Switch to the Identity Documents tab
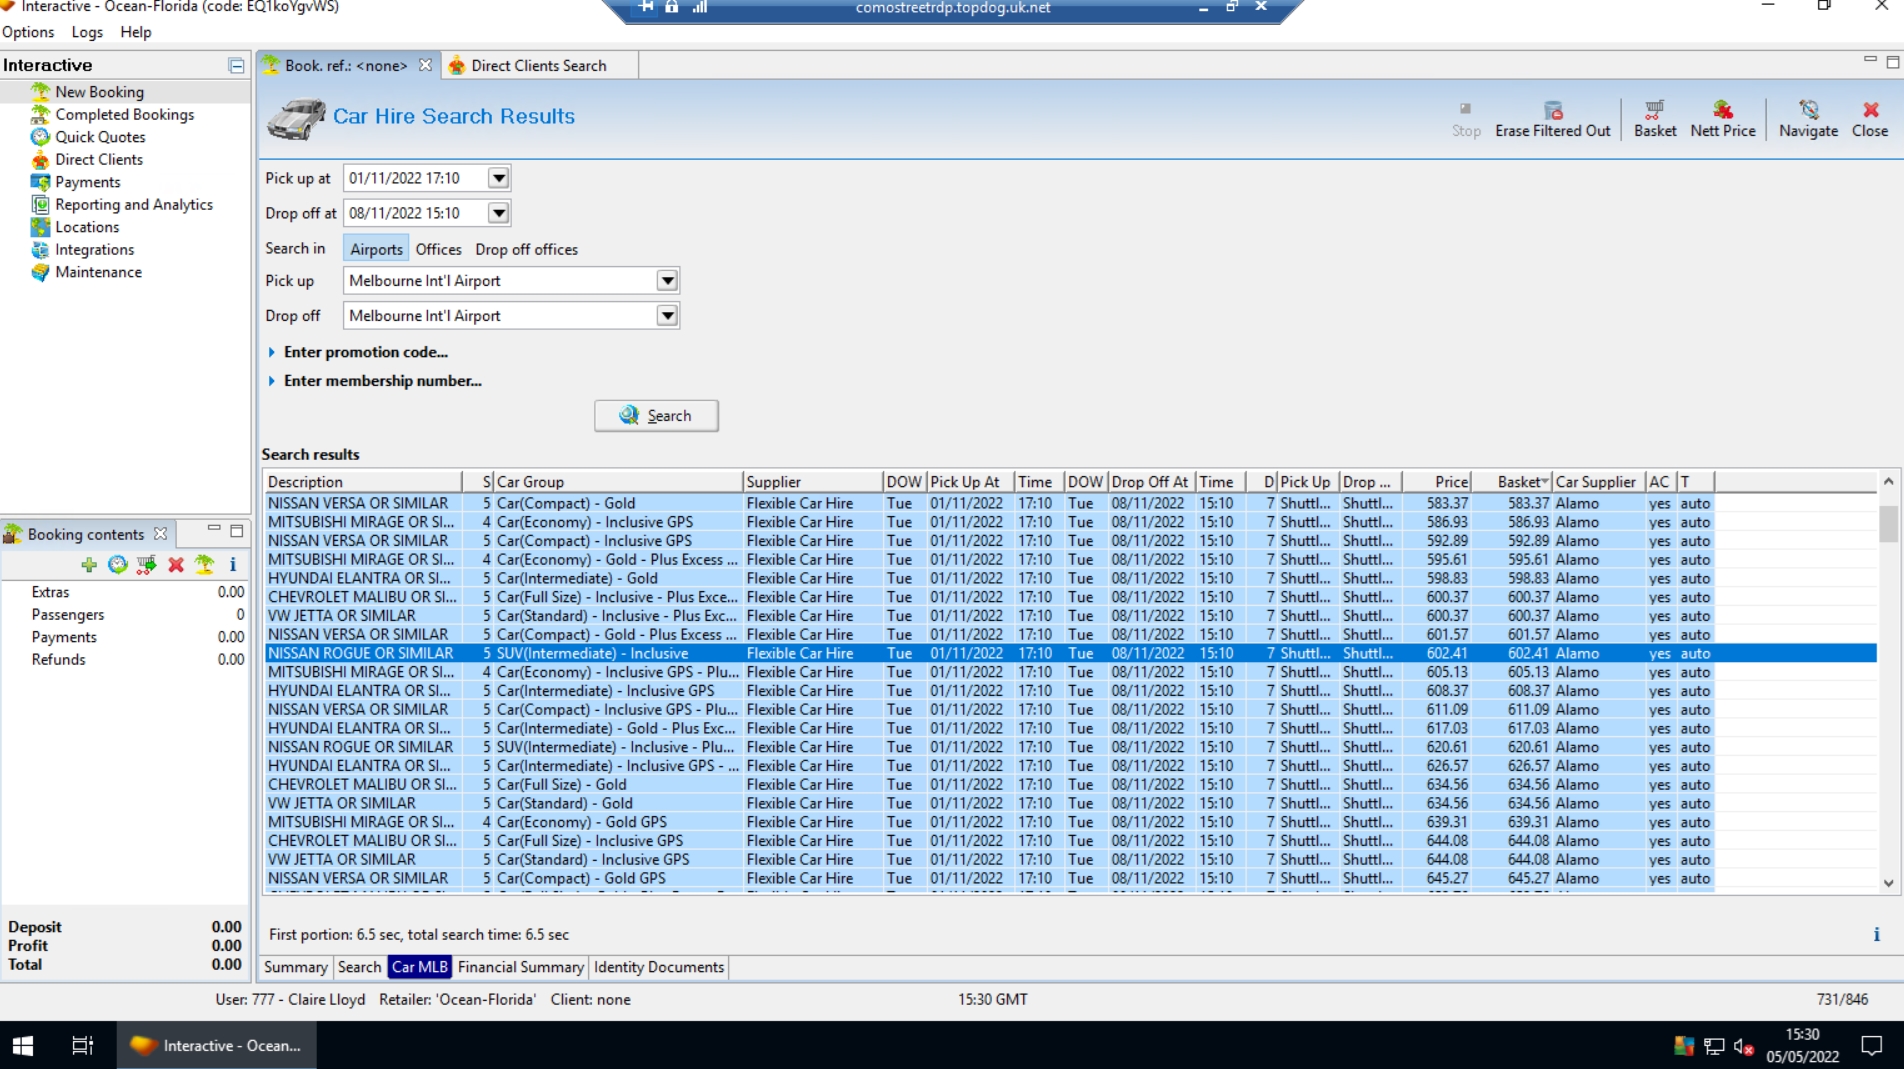This screenshot has width=1904, height=1069. pyautogui.click(x=658, y=967)
